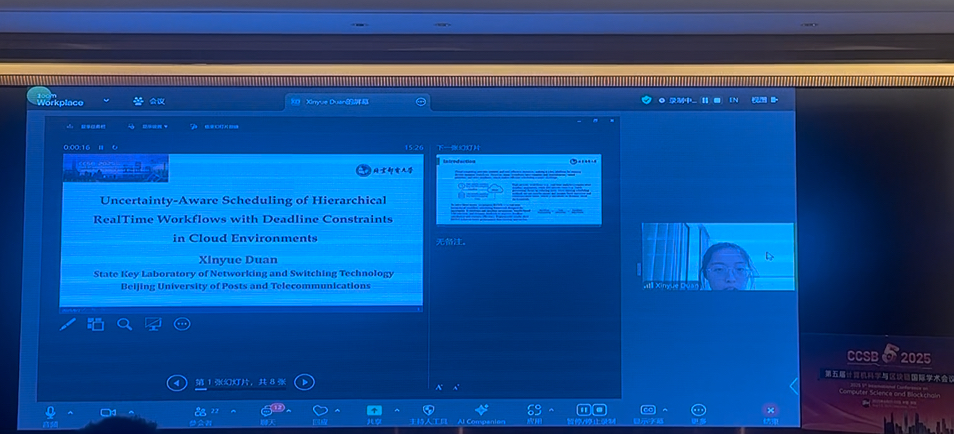
Task: Click the next slide Introduction thumbnail
Action: click(x=519, y=190)
